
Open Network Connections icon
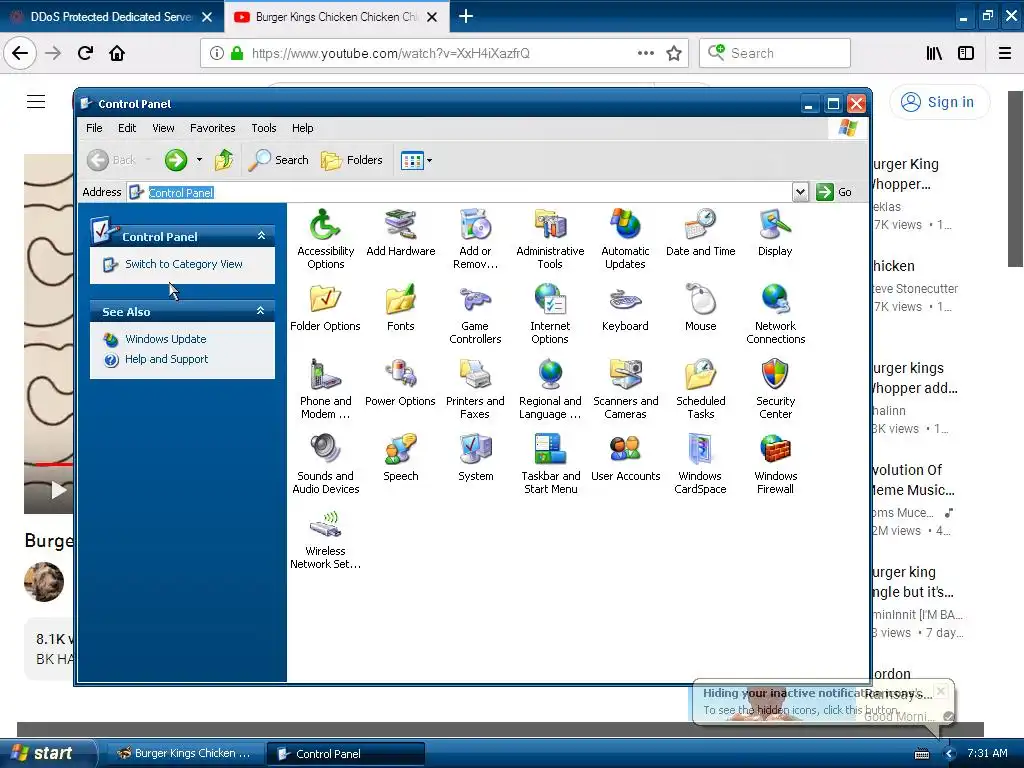point(776,314)
